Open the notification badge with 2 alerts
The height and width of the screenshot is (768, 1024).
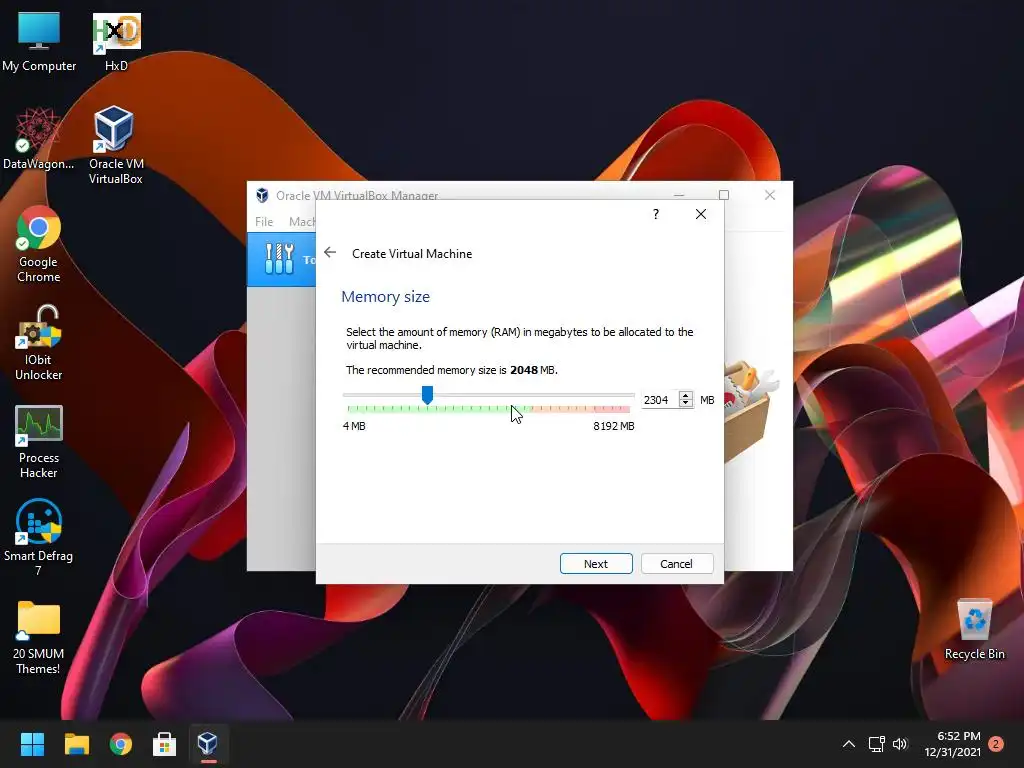(996, 744)
